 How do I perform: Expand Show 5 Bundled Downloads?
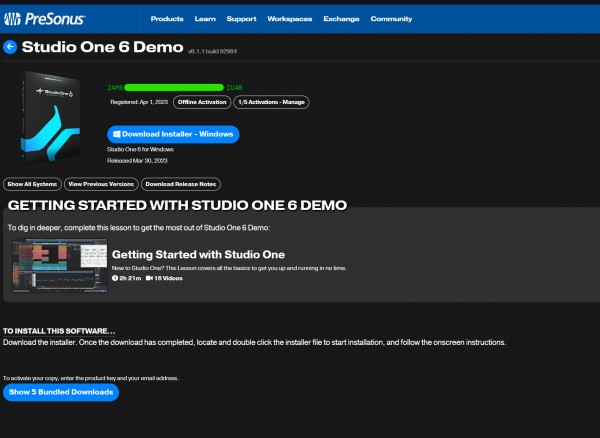(x=61, y=393)
